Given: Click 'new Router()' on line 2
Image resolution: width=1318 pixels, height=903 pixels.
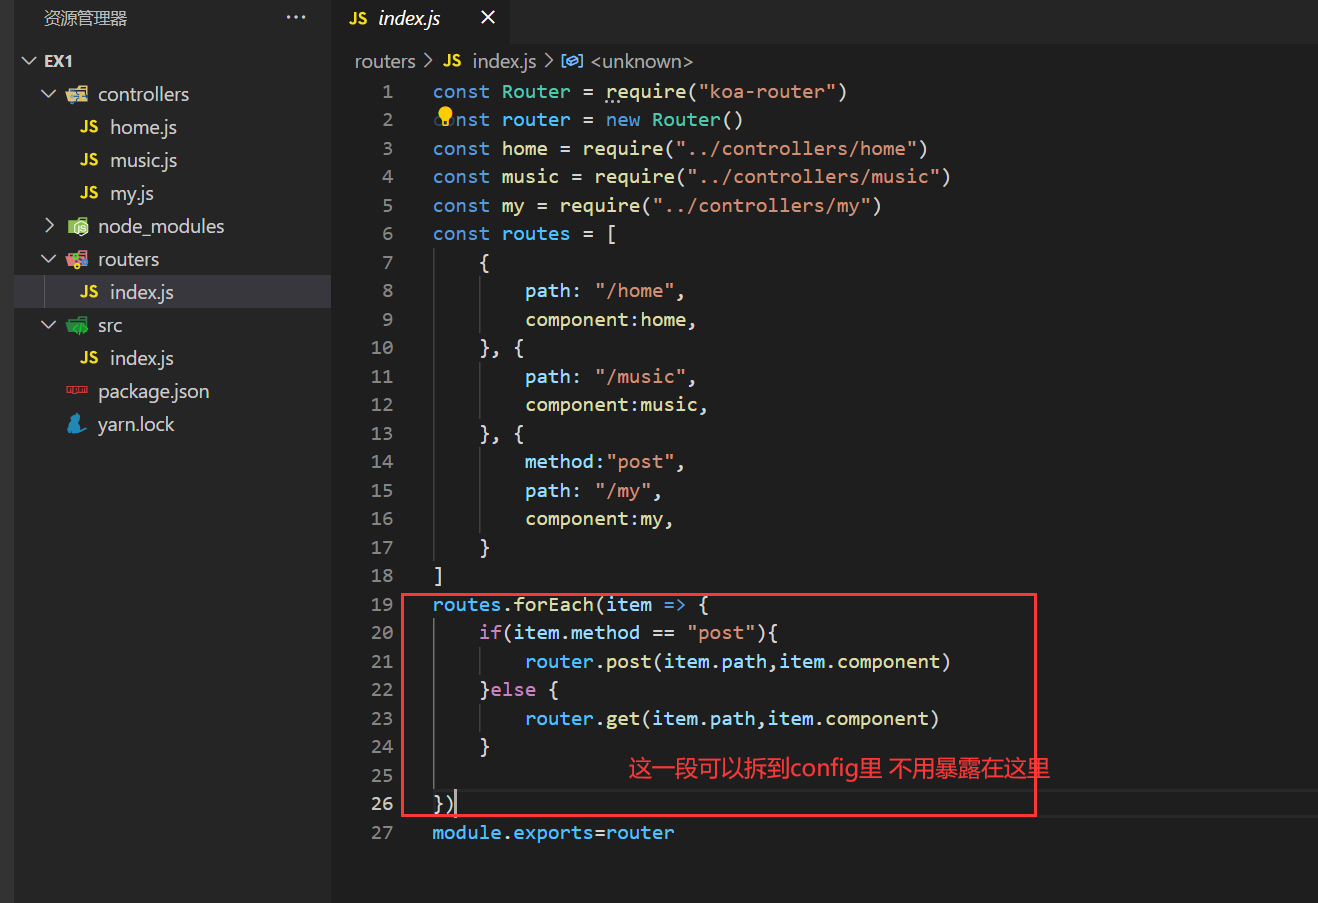Looking at the screenshot, I should (x=675, y=119).
